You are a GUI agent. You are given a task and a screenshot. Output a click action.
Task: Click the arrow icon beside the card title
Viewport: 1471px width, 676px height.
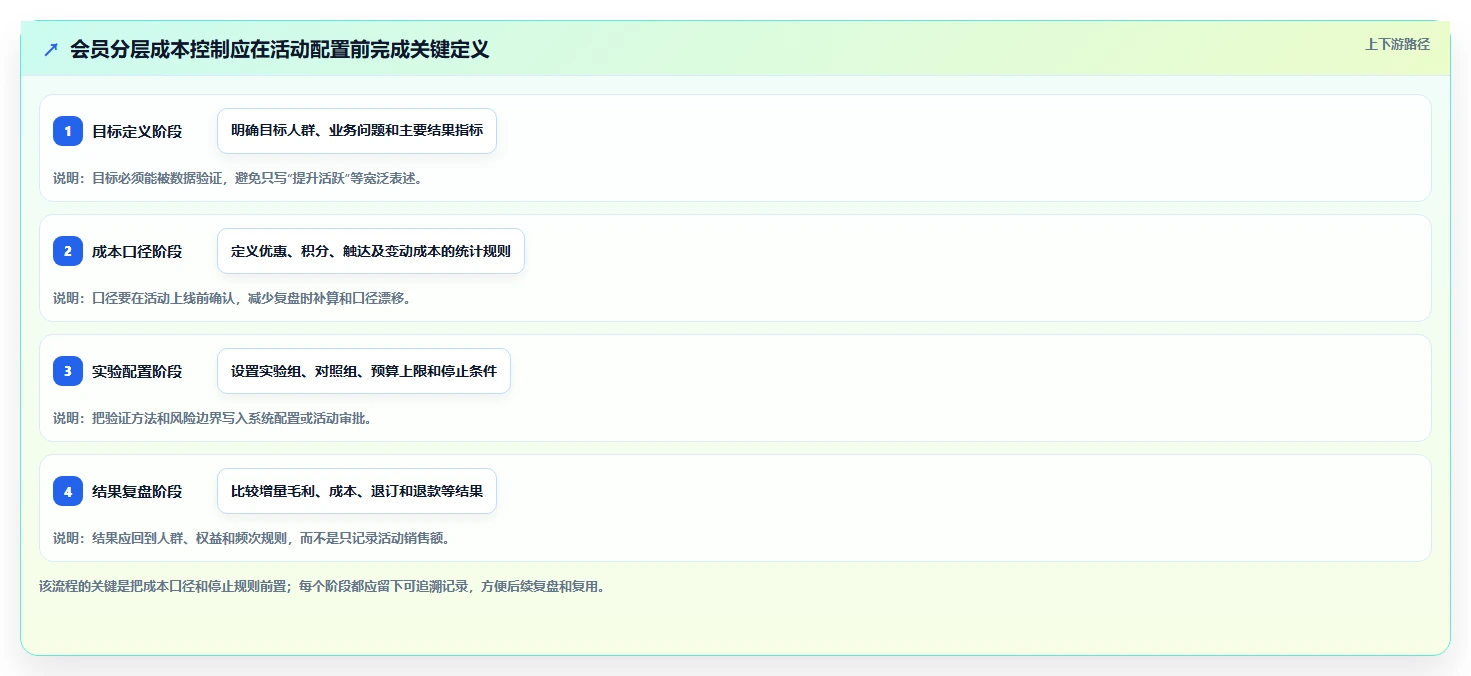pyautogui.click(x=51, y=49)
